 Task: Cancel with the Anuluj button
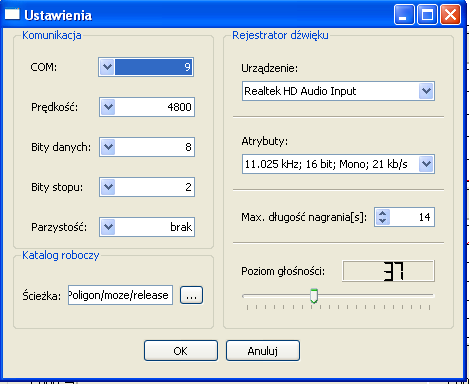click(x=263, y=351)
